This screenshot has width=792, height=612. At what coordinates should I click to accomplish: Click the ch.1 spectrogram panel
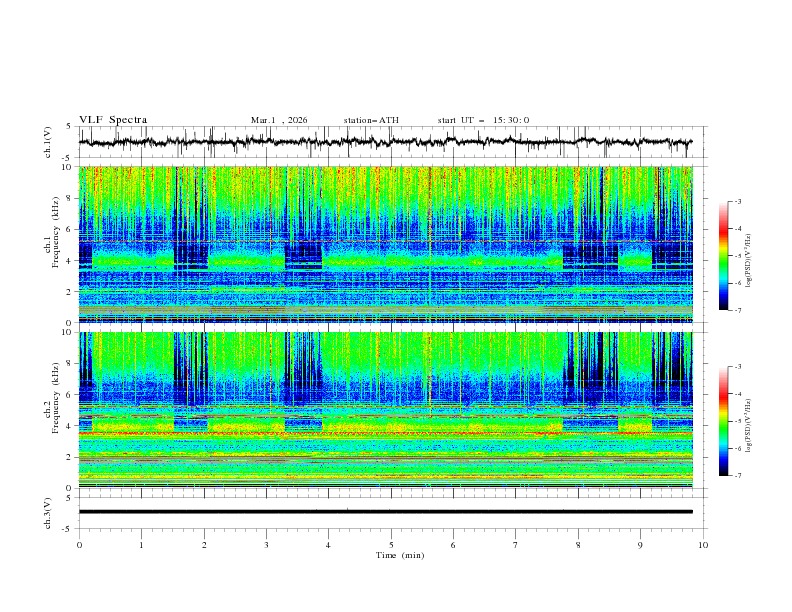click(x=385, y=244)
